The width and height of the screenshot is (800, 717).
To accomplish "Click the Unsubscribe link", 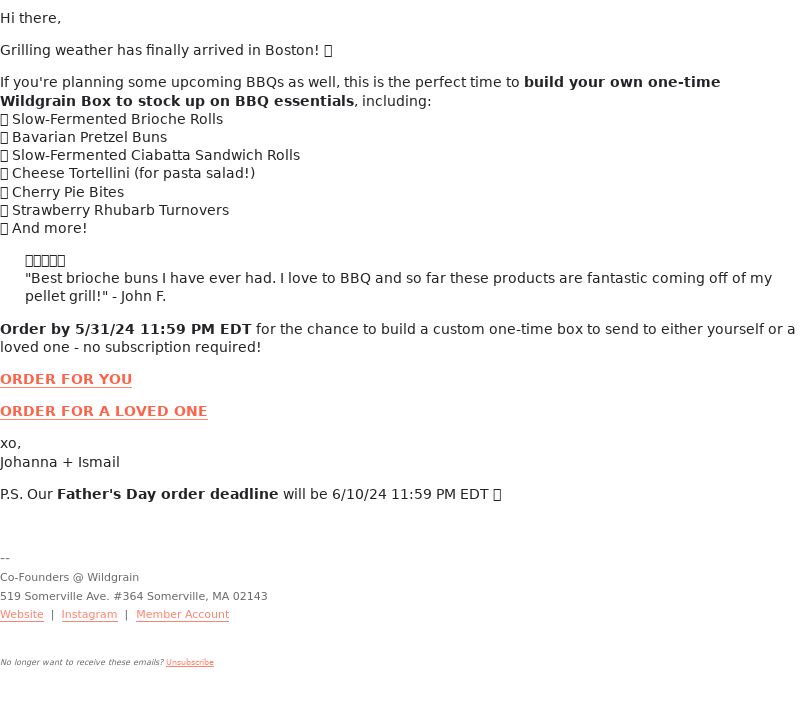I will coord(190,662).
